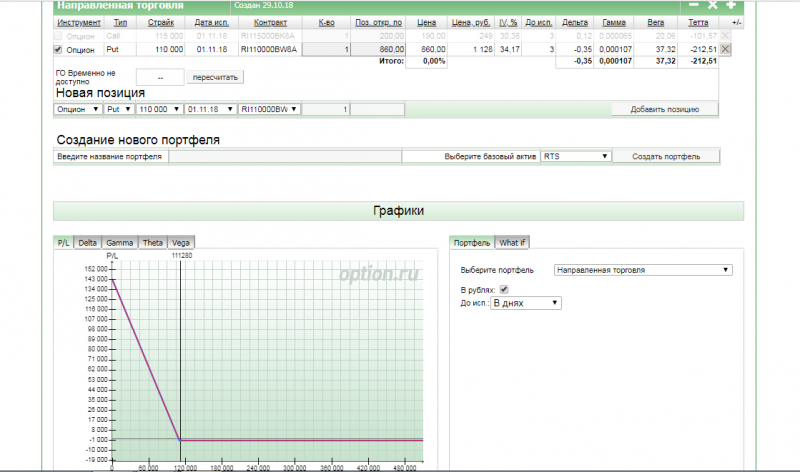This screenshot has width=800, height=472.
Task: Click the minus icon in portfolio header
Action: pos(694,6)
